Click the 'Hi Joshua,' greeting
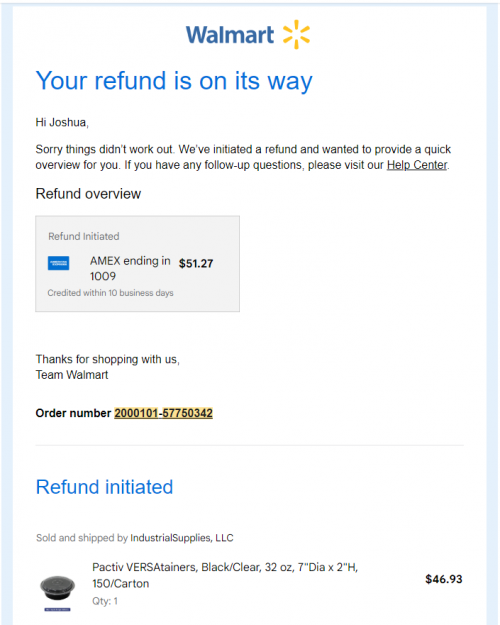500x625 pixels. (x=62, y=122)
